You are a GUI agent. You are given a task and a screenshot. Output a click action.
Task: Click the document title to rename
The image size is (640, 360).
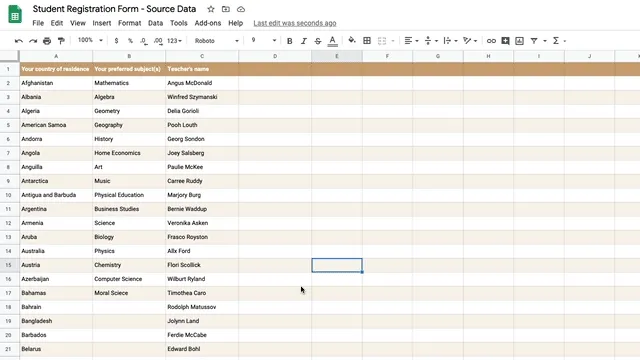click(114, 9)
